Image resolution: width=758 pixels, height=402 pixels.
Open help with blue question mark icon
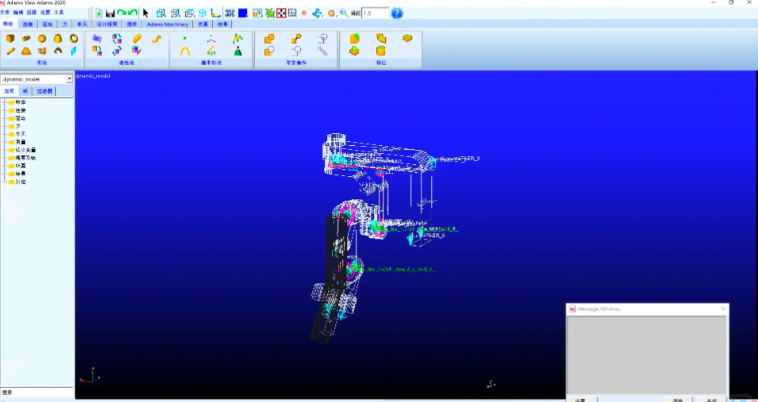click(x=397, y=13)
